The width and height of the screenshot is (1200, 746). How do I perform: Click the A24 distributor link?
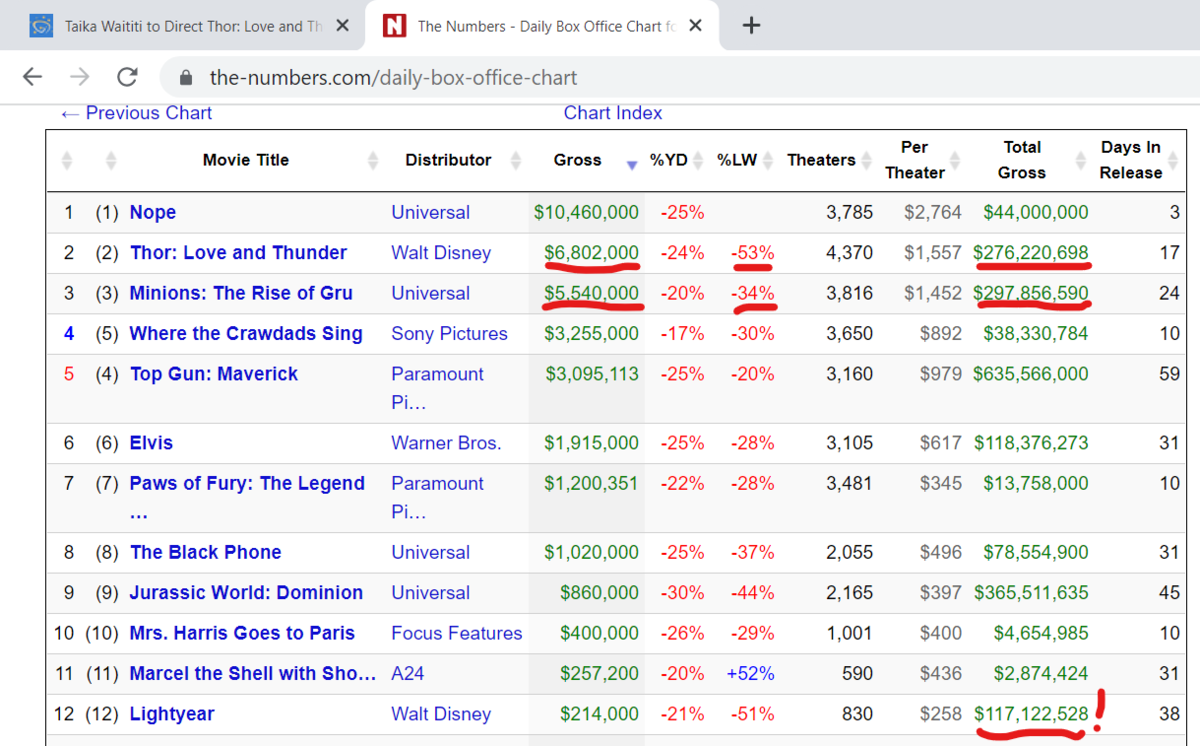click(x=408, y=673)
